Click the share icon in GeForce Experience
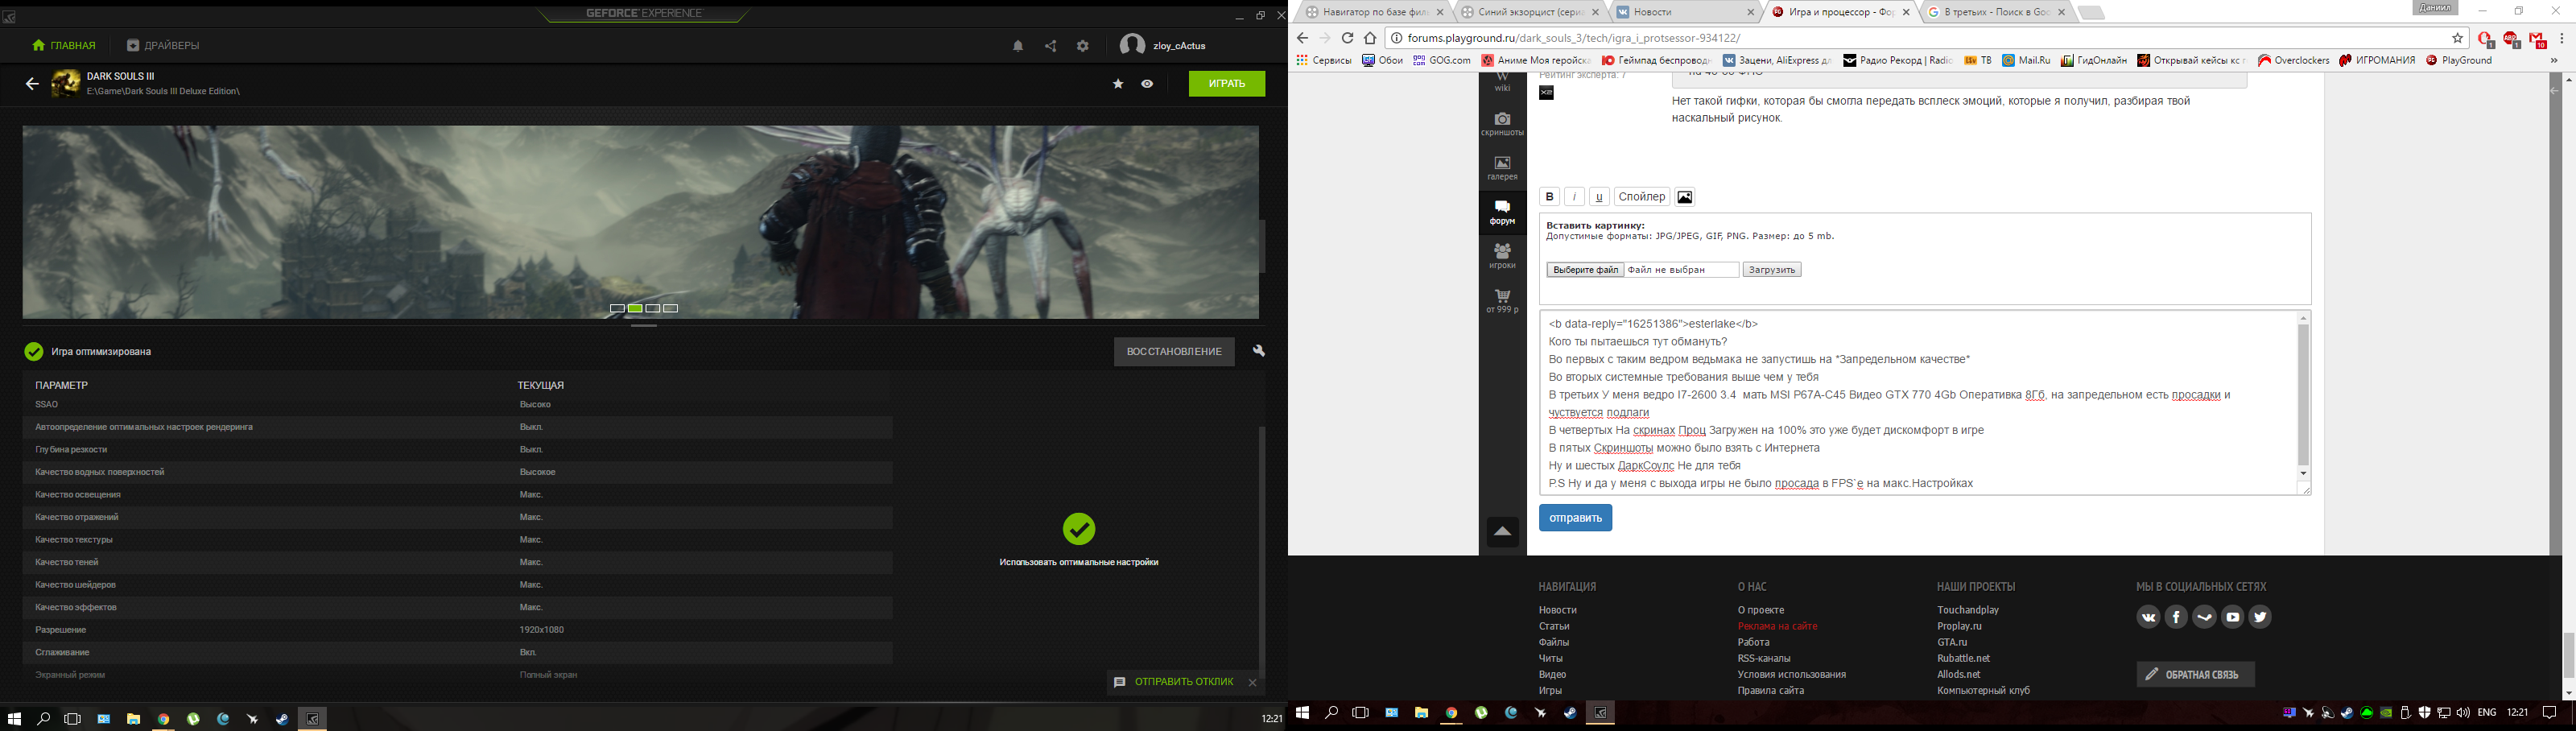The image size is (2576, 731). pyautogui.click(x=1050, y=46)
